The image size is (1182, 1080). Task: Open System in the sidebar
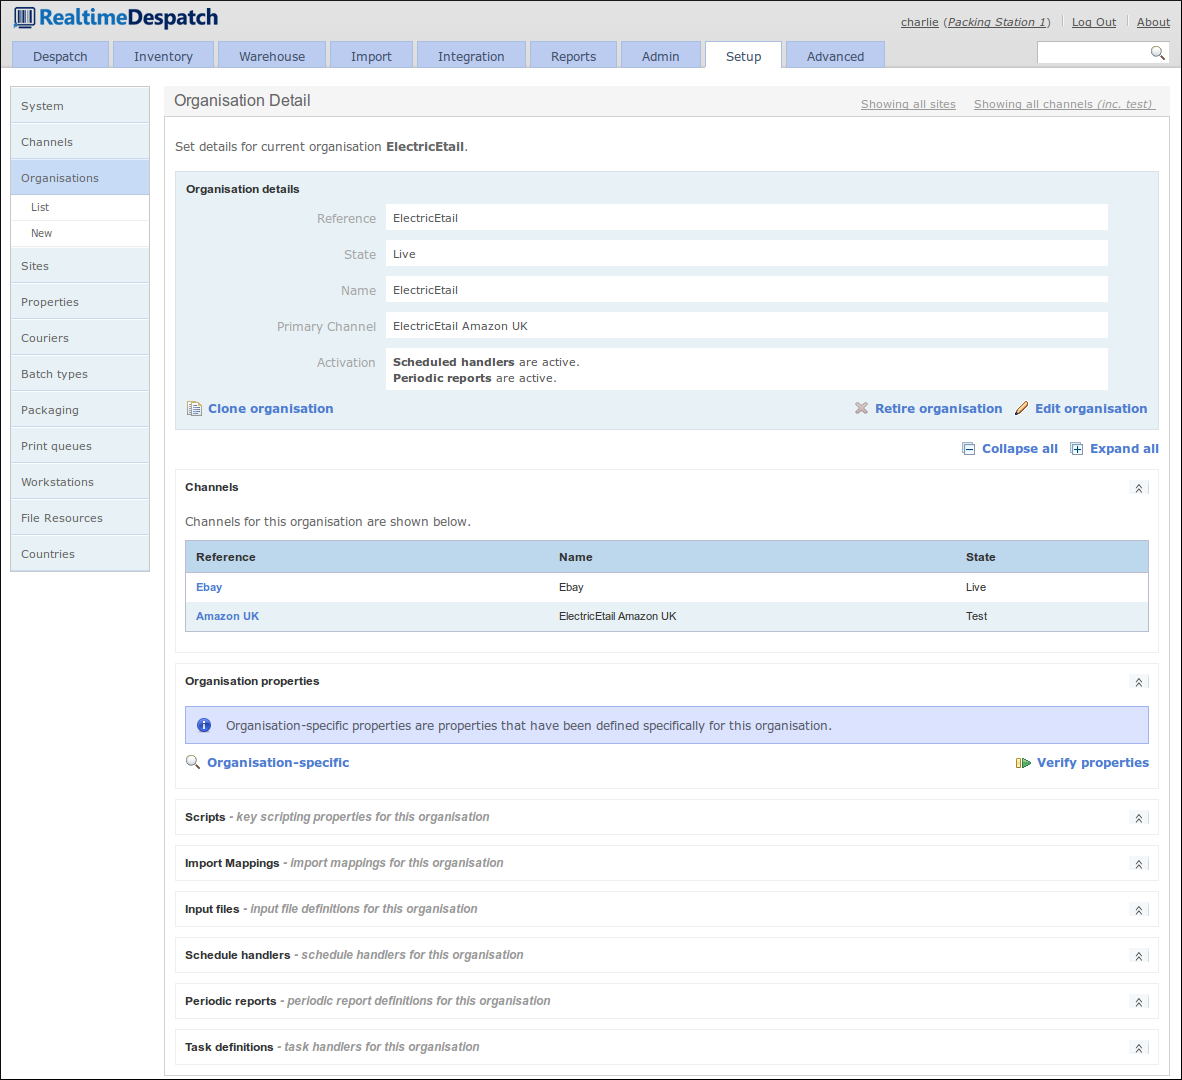click(80, 106)
